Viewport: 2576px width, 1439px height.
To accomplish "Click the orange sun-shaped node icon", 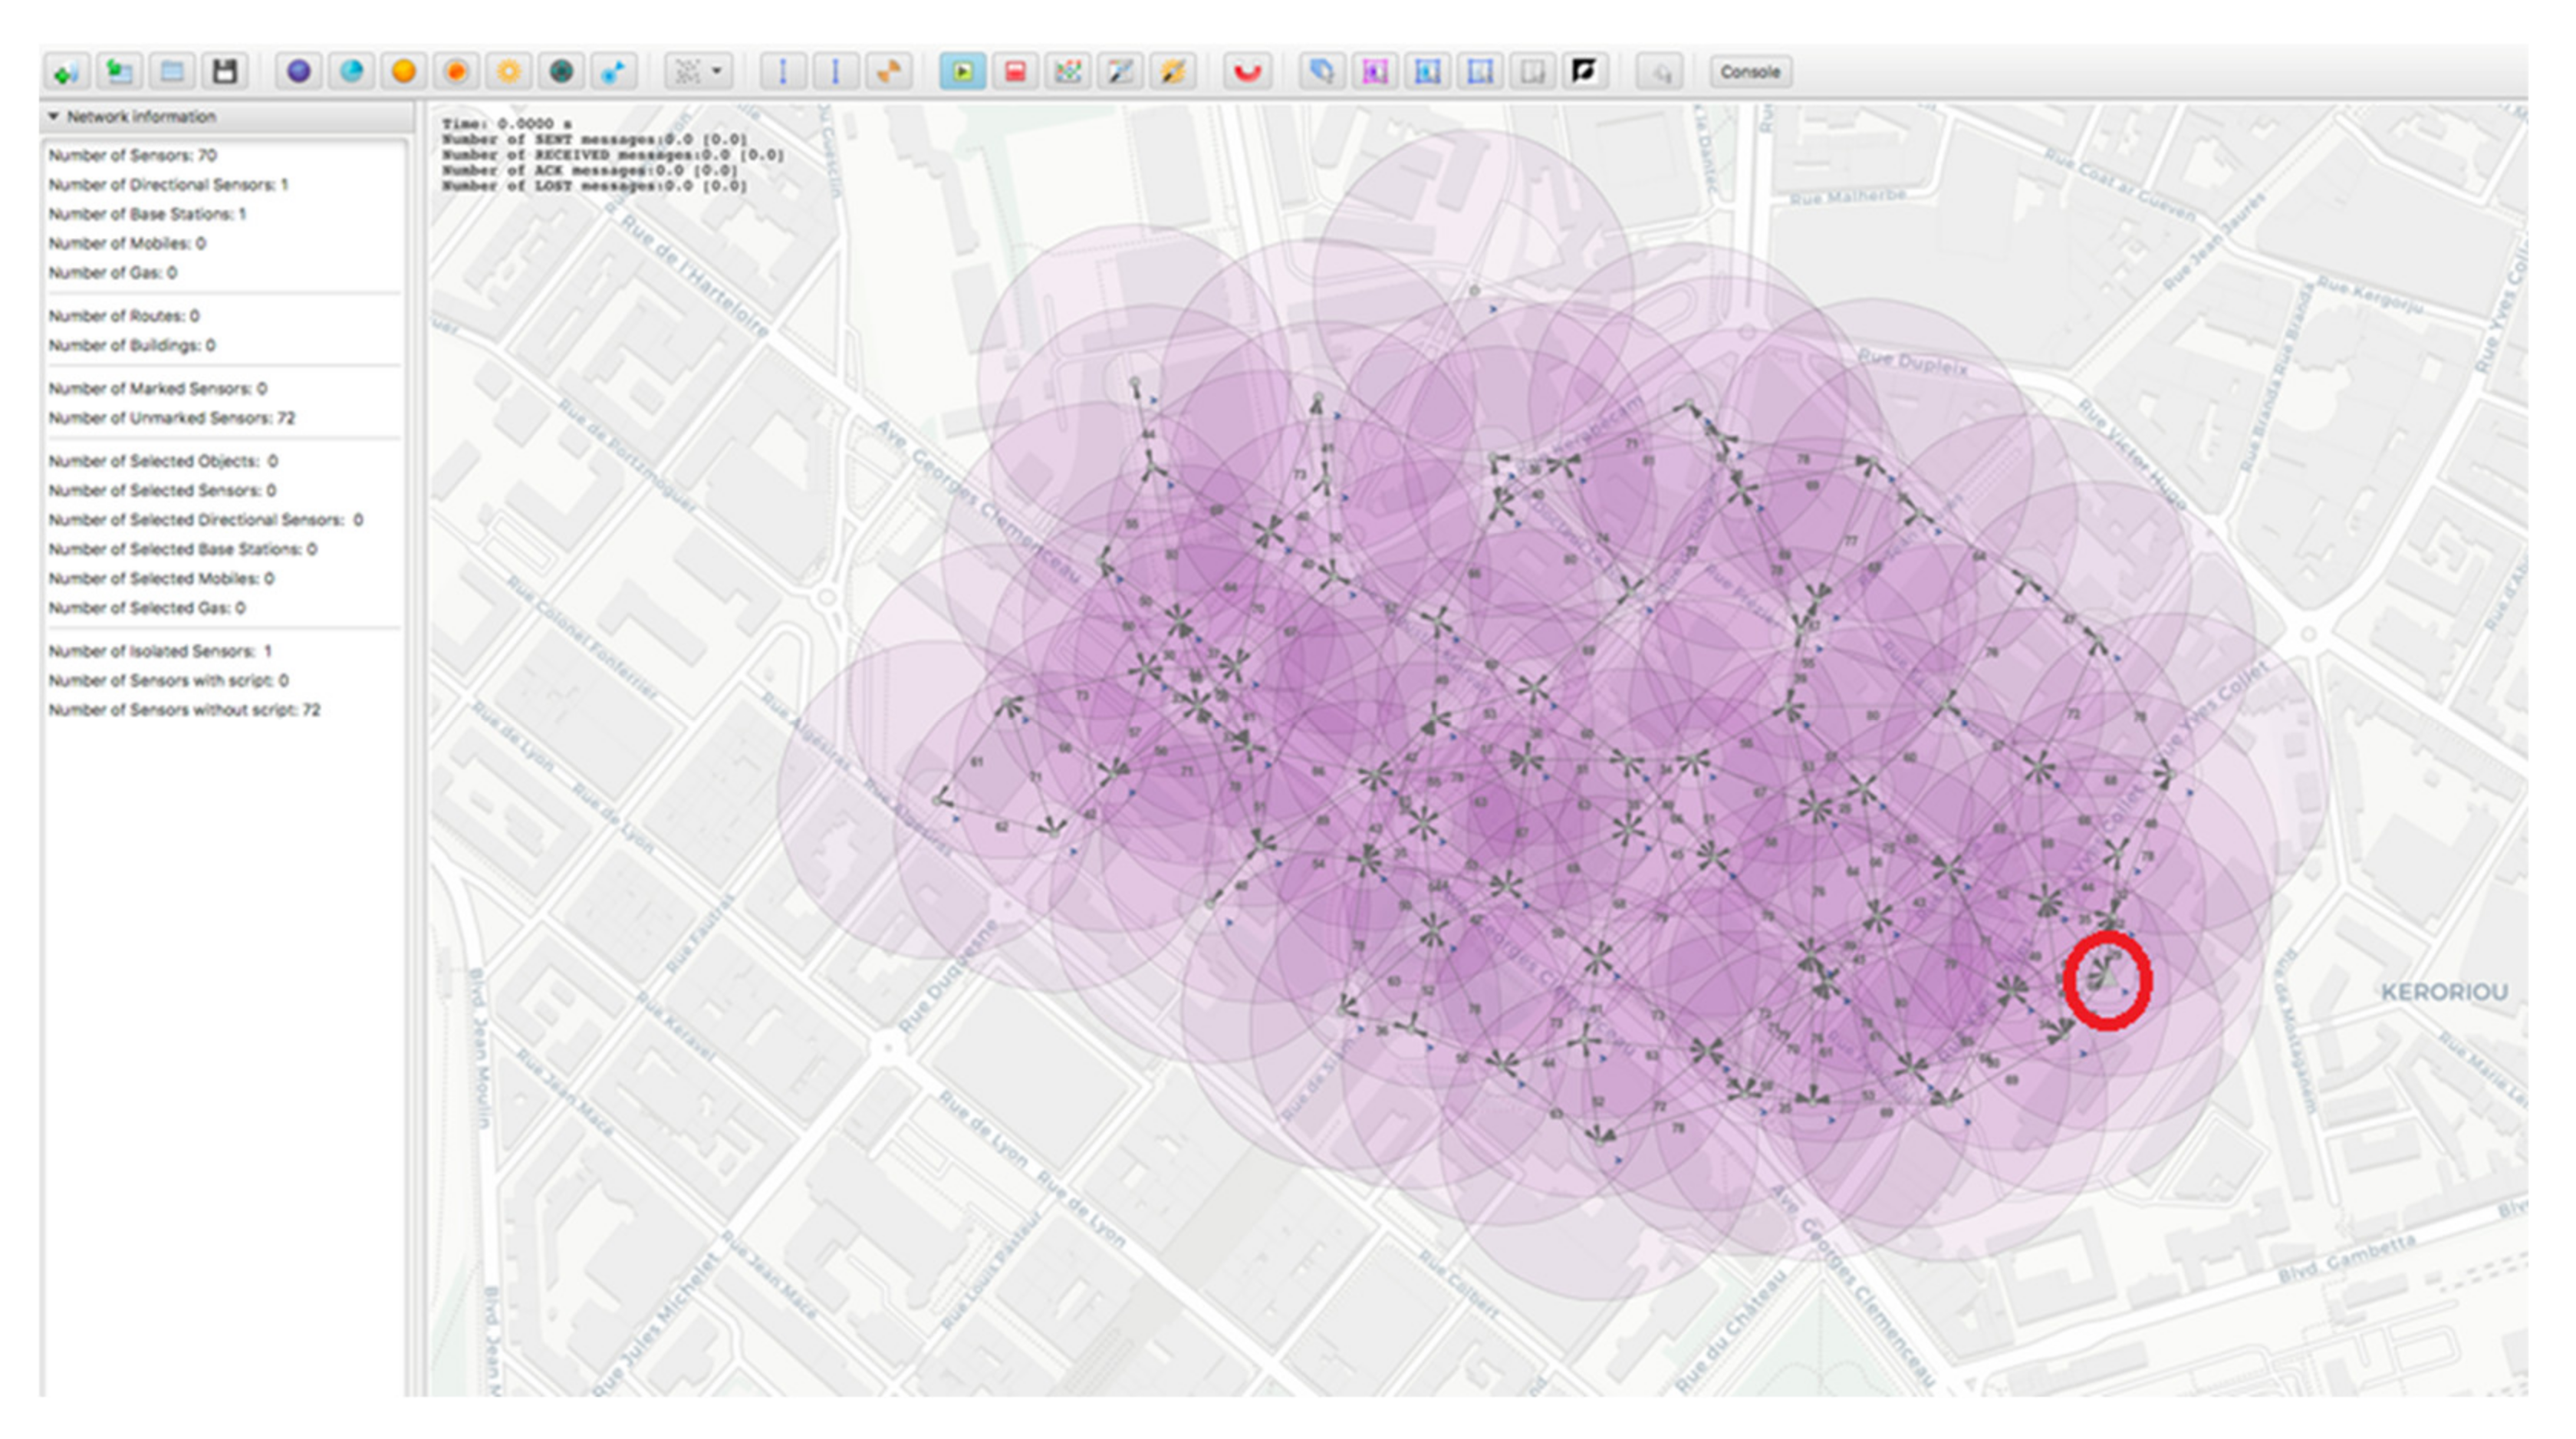I will pyautogui.click(x=509, y=72).
